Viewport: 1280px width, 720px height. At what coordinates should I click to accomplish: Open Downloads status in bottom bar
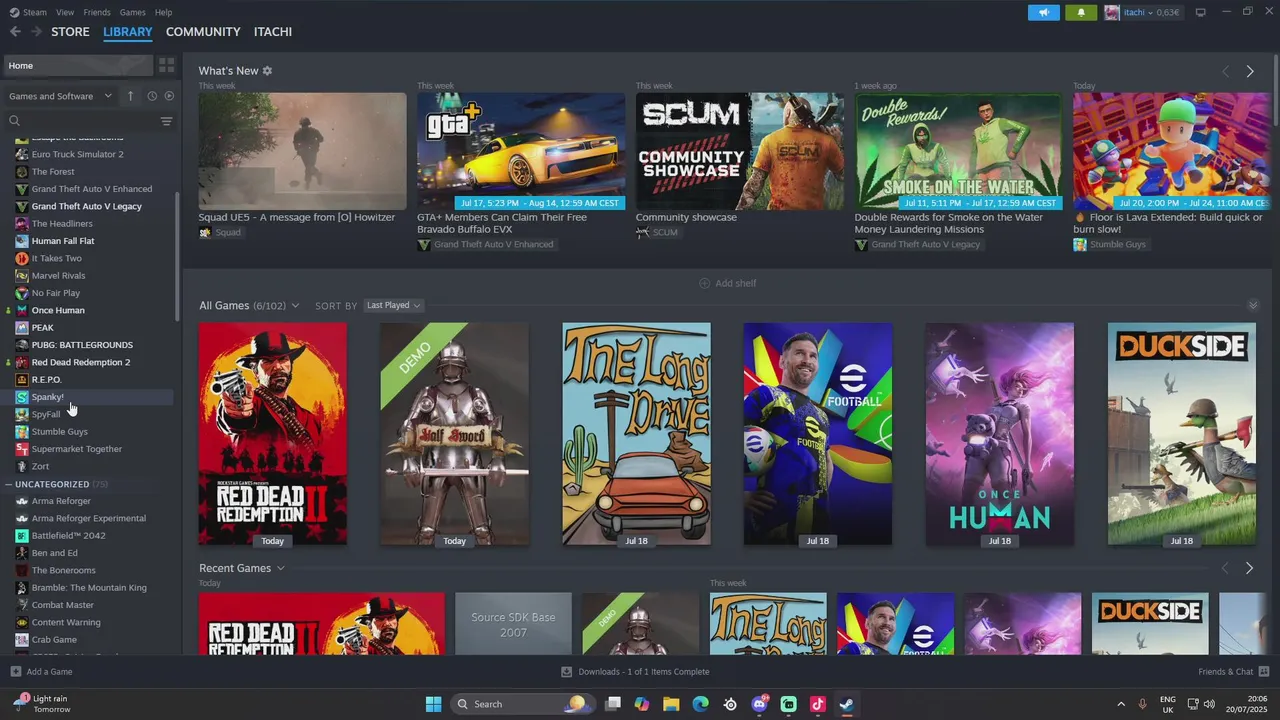click(x=635, y=672)
